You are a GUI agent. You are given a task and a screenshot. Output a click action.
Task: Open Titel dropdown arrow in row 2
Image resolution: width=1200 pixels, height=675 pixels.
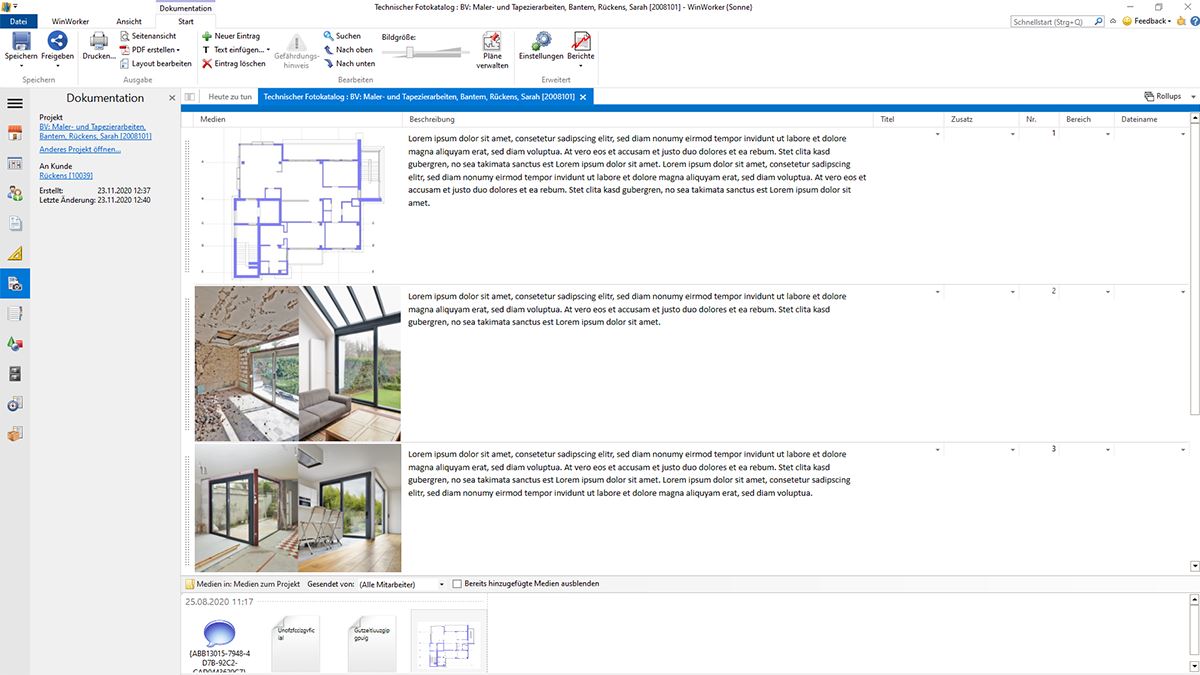pyautogui.click(x=938, y=292)
